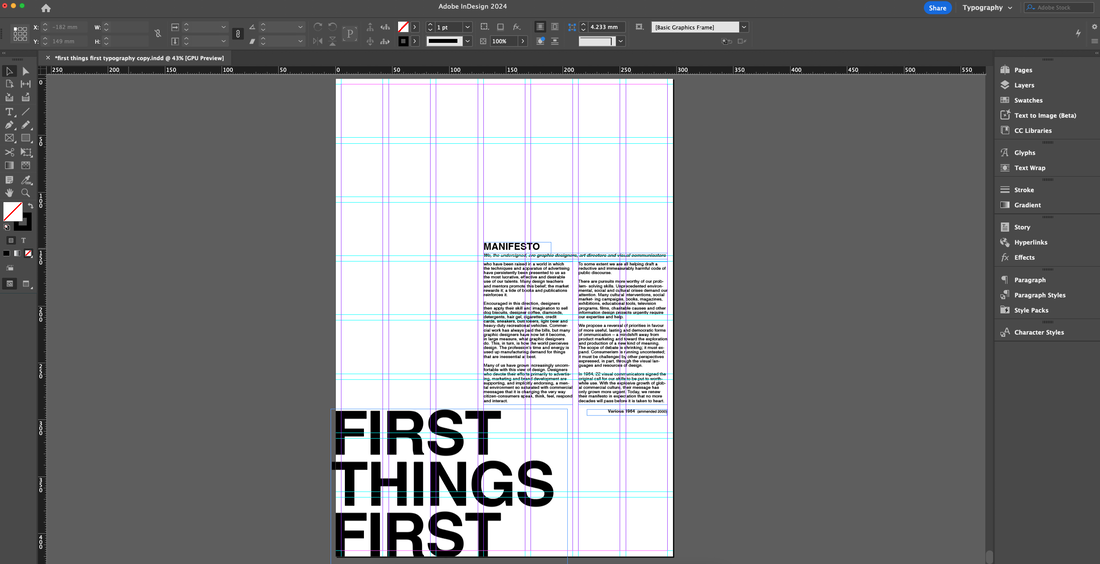Open the Basic Graphics Frame style dropdown
The width and height of the screenshot is (1100, 564).
click(744, 27)
